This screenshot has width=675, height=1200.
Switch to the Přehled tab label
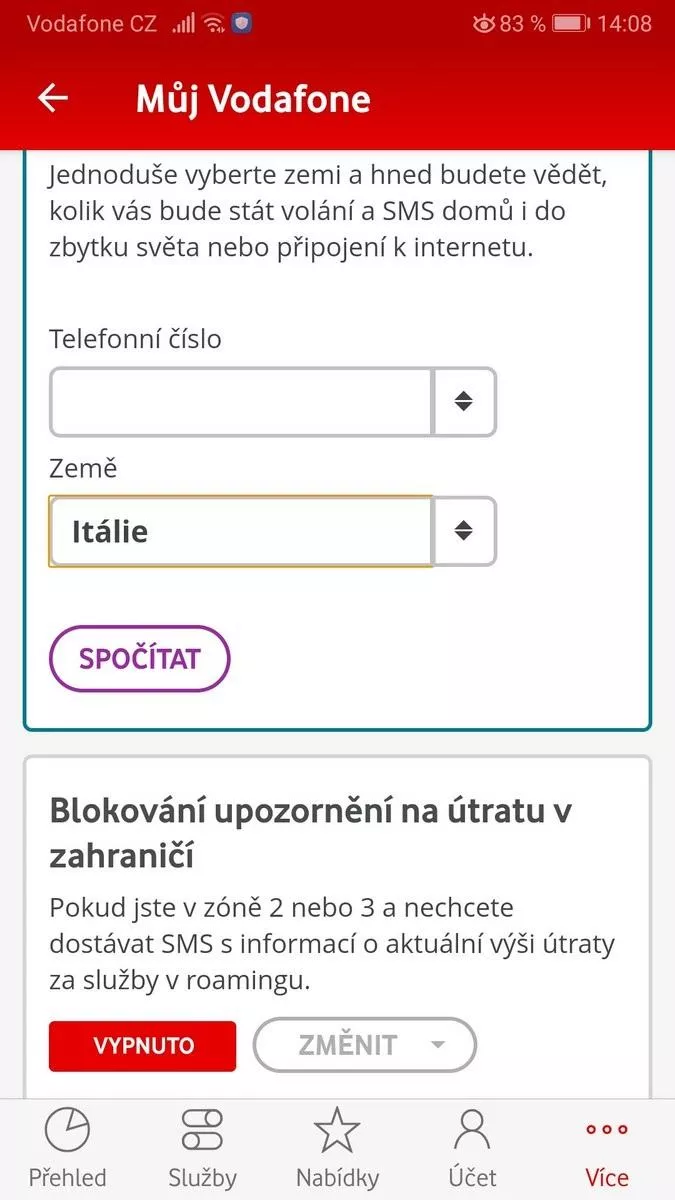pos(67,1177)
